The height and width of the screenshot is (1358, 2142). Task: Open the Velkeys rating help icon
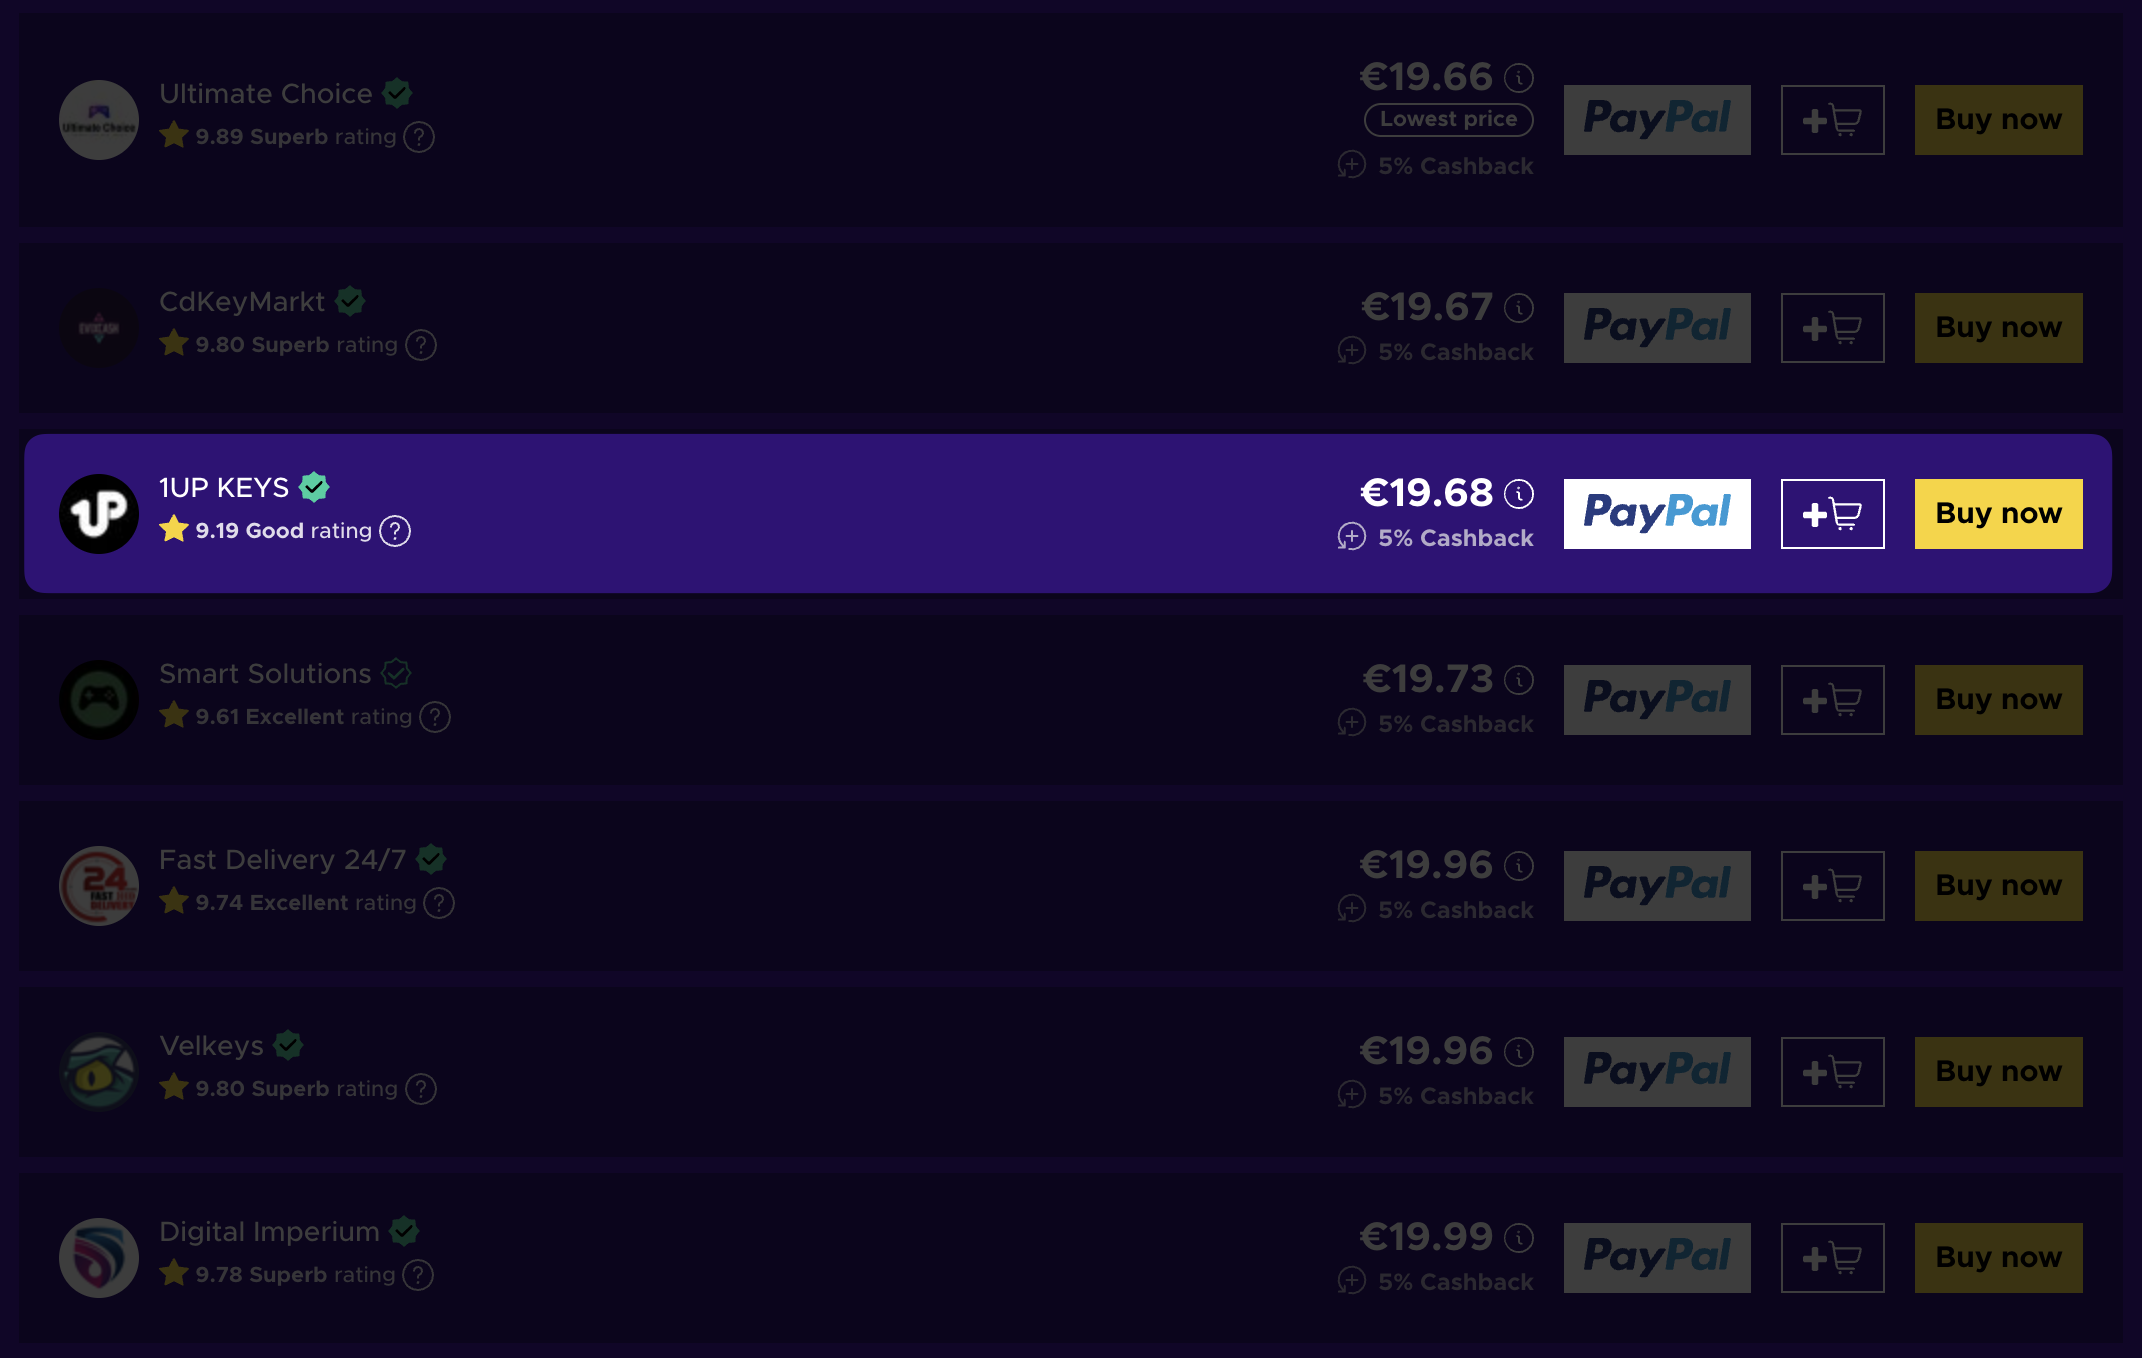pos(421,1089)
